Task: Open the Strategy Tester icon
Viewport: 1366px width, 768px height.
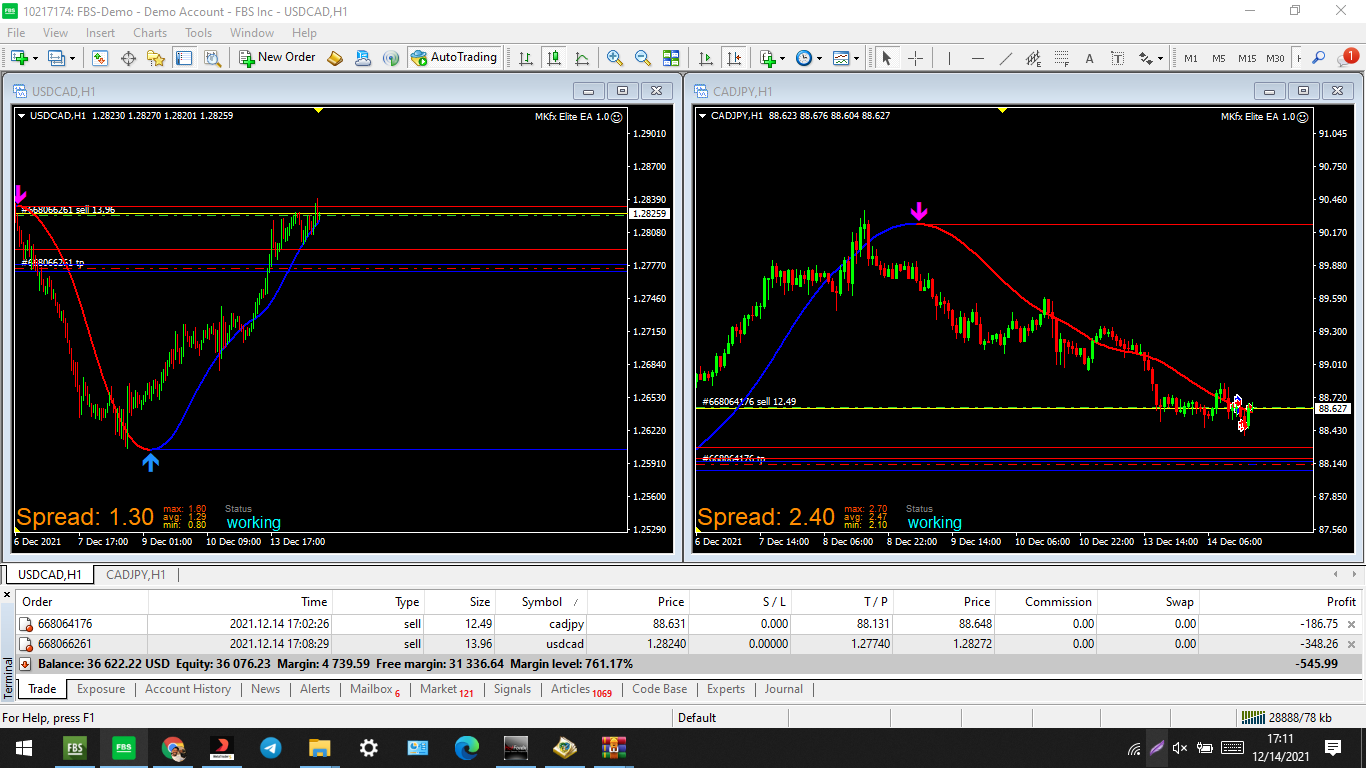Action: 212,58
